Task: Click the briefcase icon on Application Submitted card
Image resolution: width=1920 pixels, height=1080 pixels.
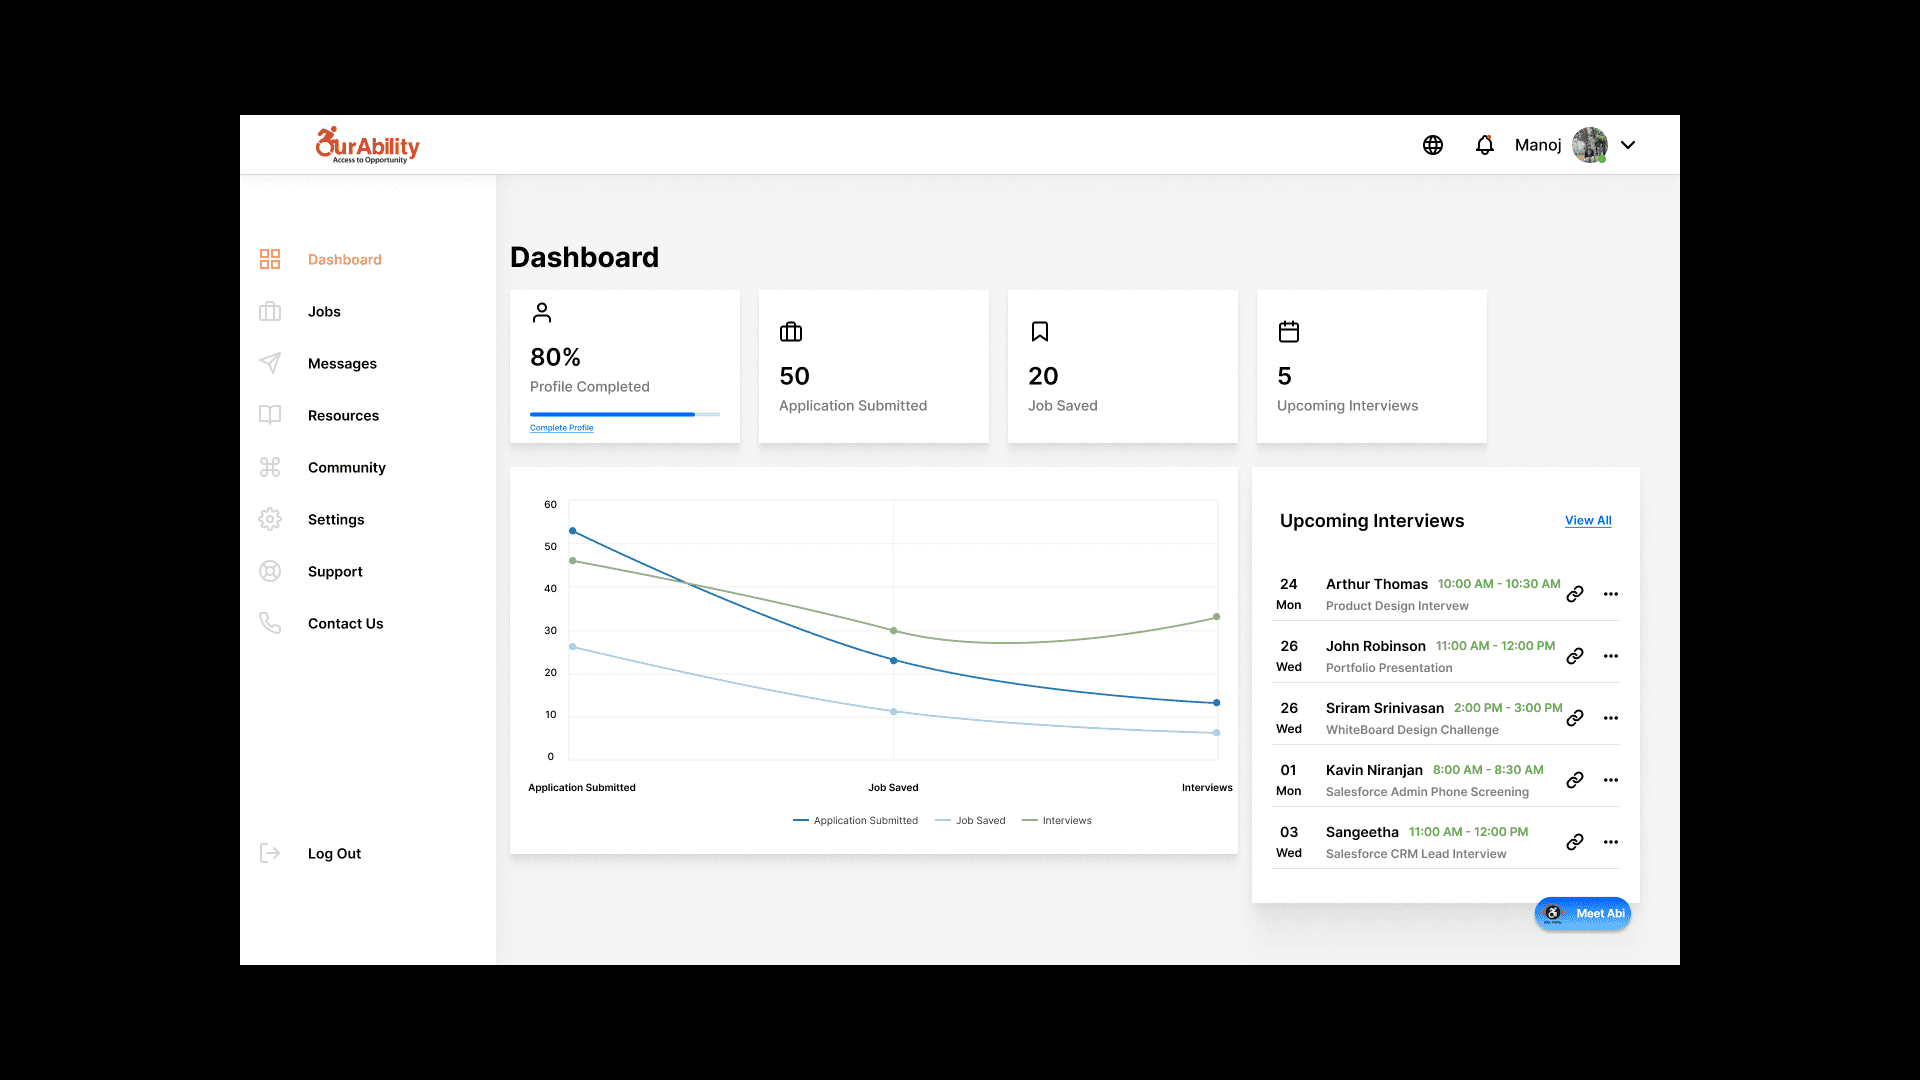Action: (791, 332)
